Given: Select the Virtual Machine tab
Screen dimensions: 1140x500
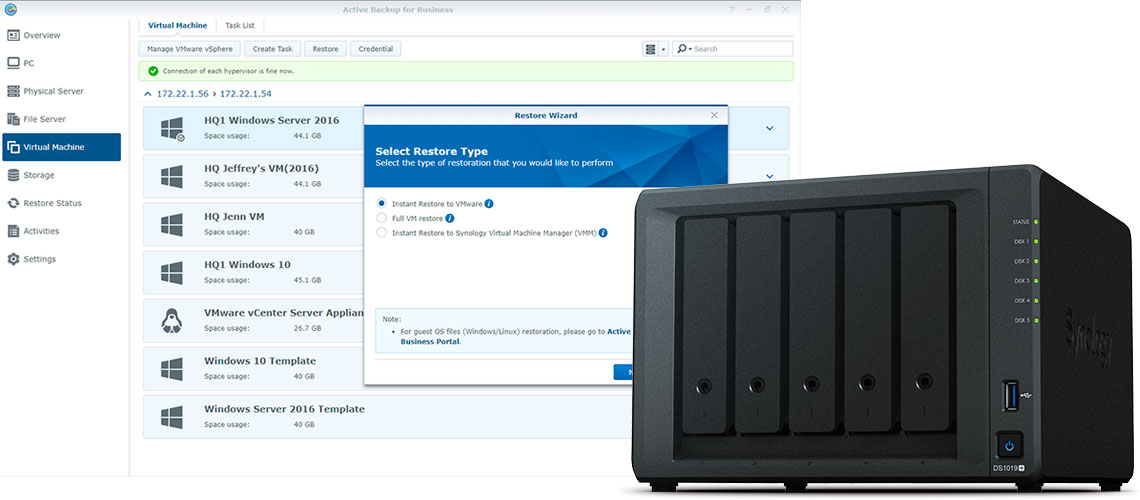Looking at the screenshot, I should click(x=177, y=25).
